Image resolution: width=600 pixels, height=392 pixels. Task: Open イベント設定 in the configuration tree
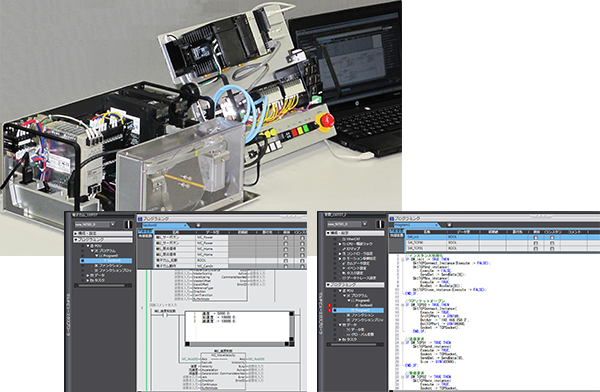[354, 268]
